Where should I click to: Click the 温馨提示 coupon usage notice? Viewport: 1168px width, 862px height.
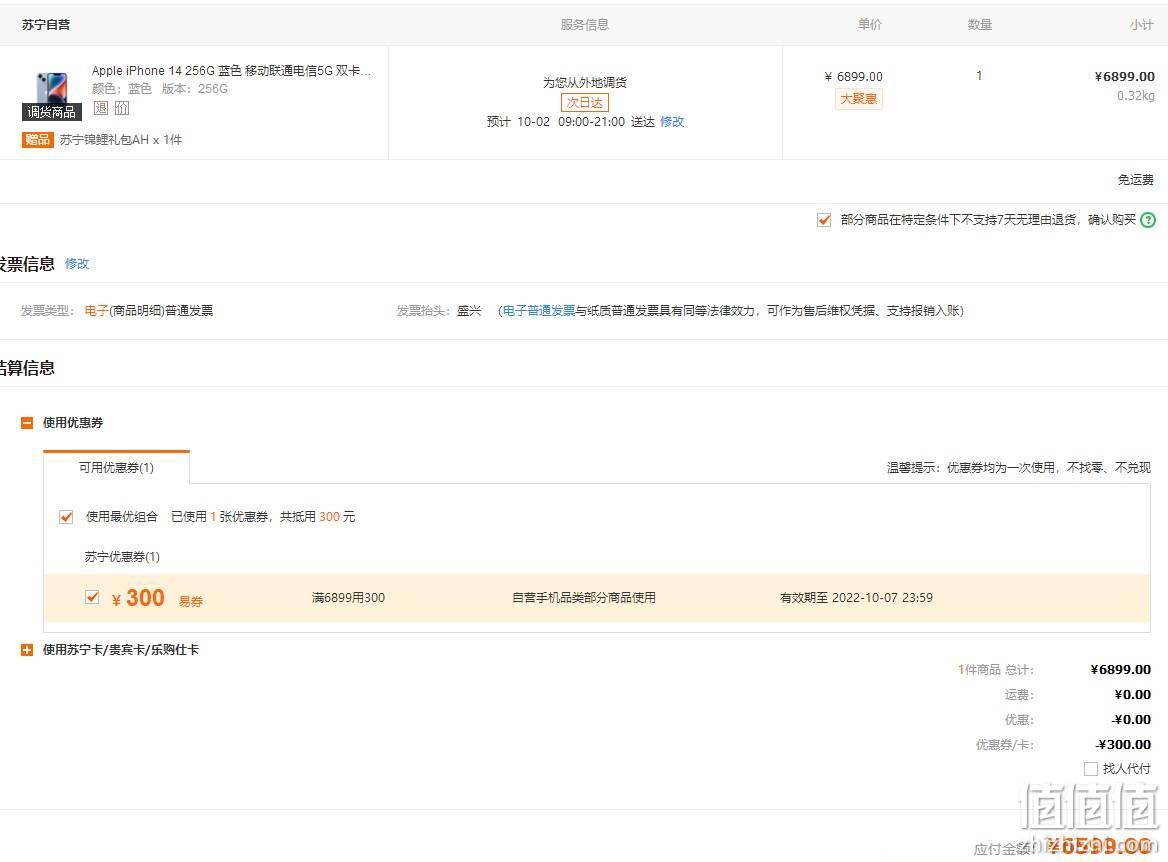[1019, 467]
